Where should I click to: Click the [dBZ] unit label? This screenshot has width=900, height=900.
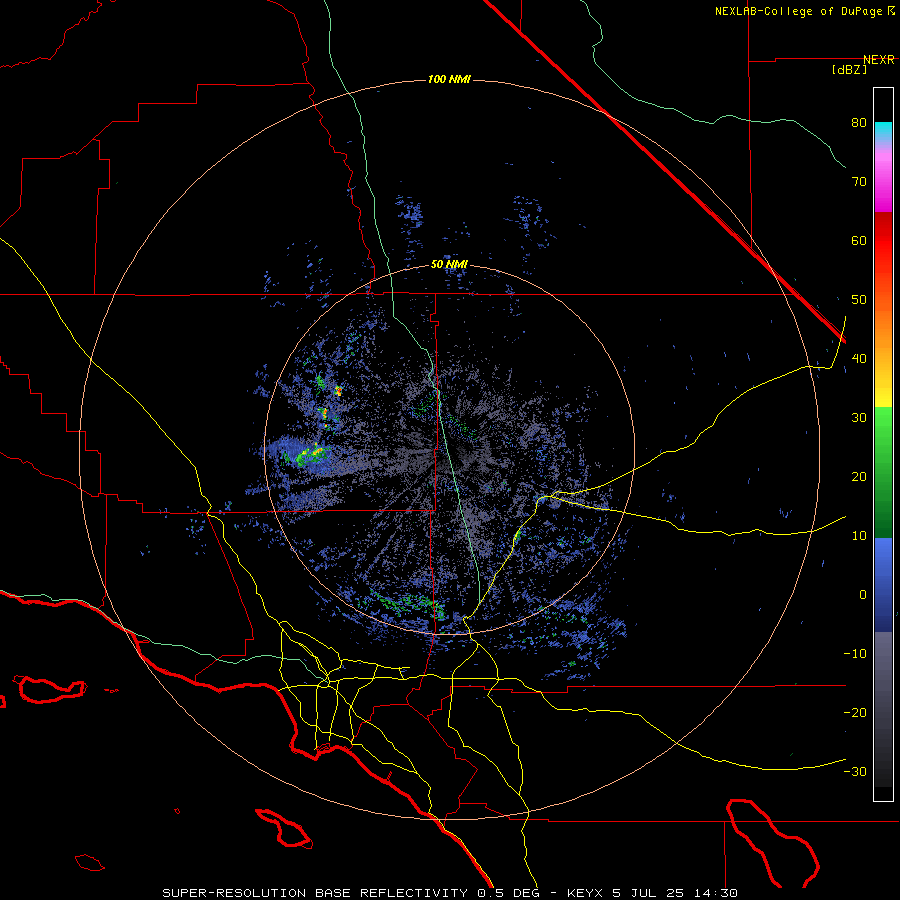pyautogui.click(x=849, y=70)
